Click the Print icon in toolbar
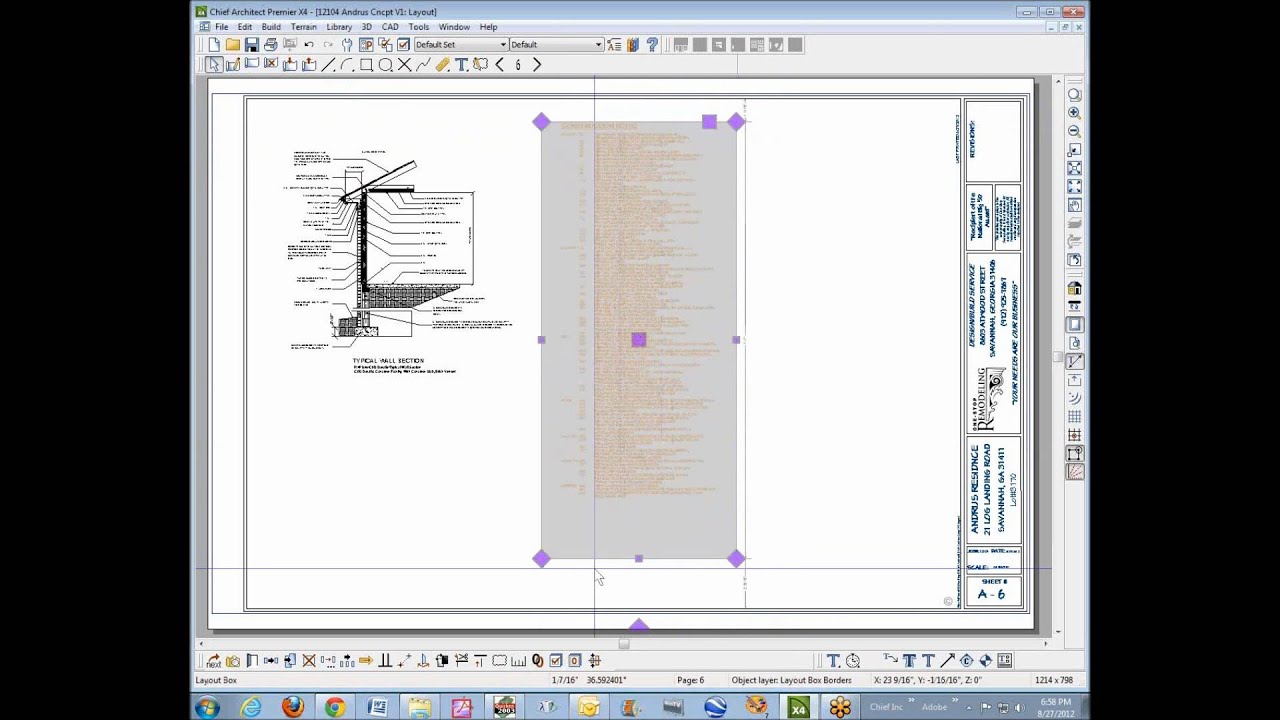Viewport: 1280px width, 720px height. [271, 45]
